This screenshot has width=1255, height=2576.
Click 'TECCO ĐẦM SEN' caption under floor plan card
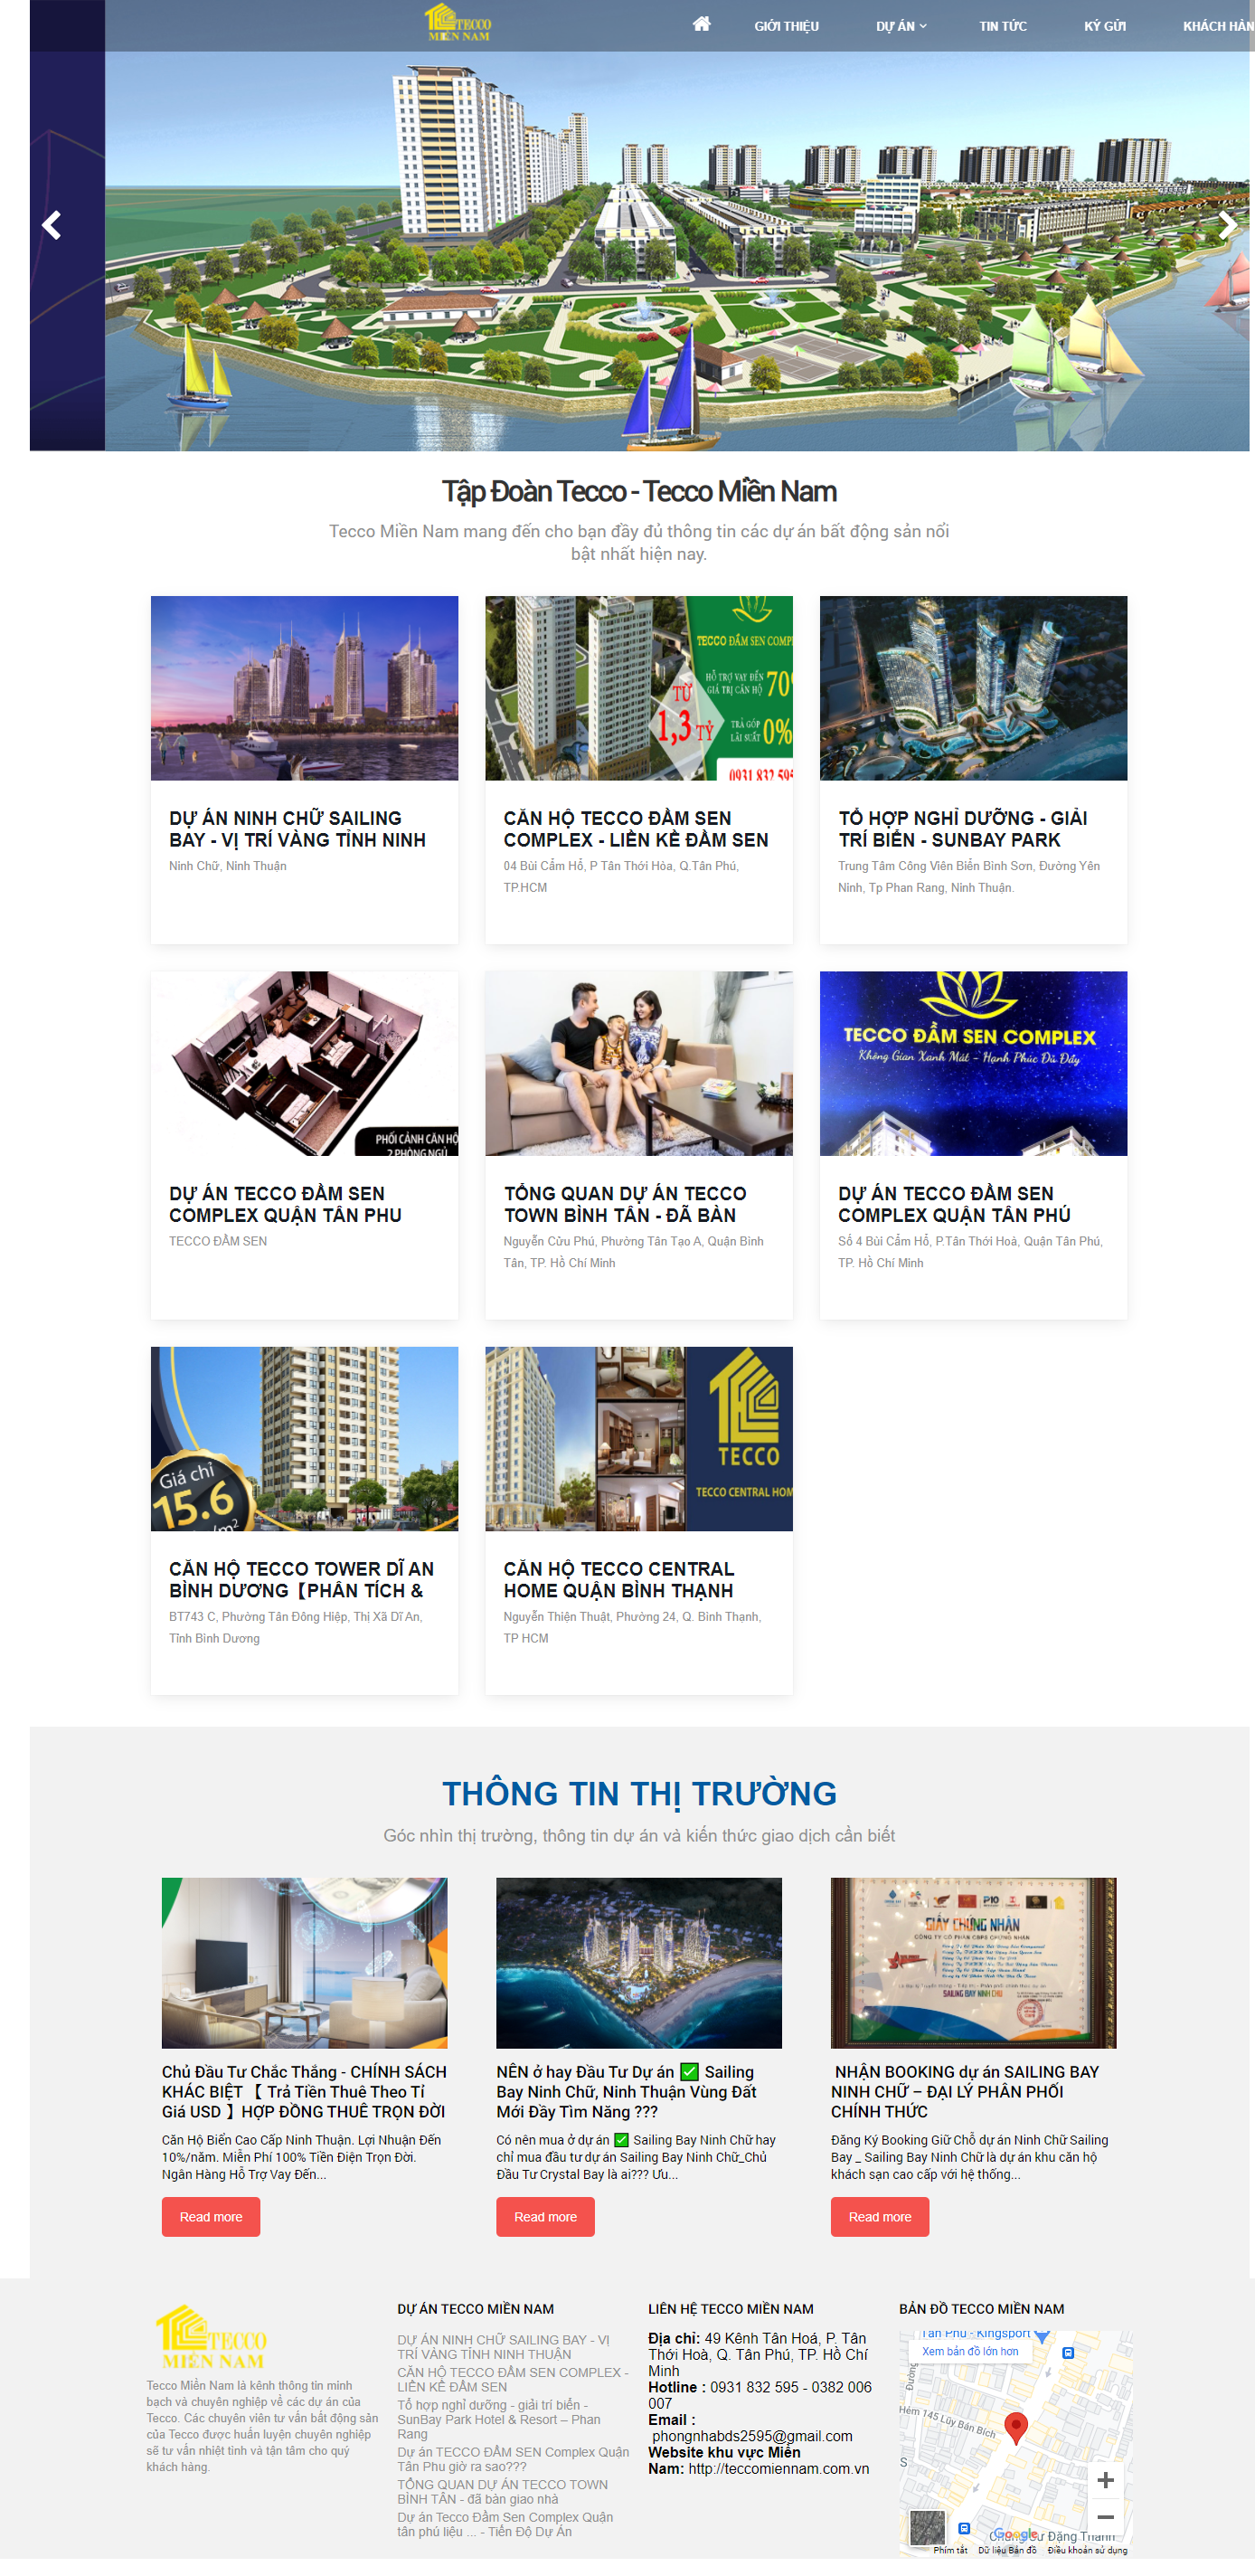(x=218, y=1241)
